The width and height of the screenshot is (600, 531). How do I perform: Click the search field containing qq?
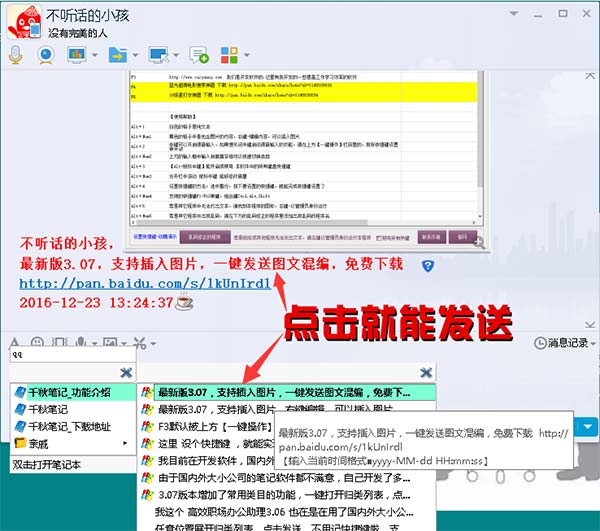(x=73, y=355)
